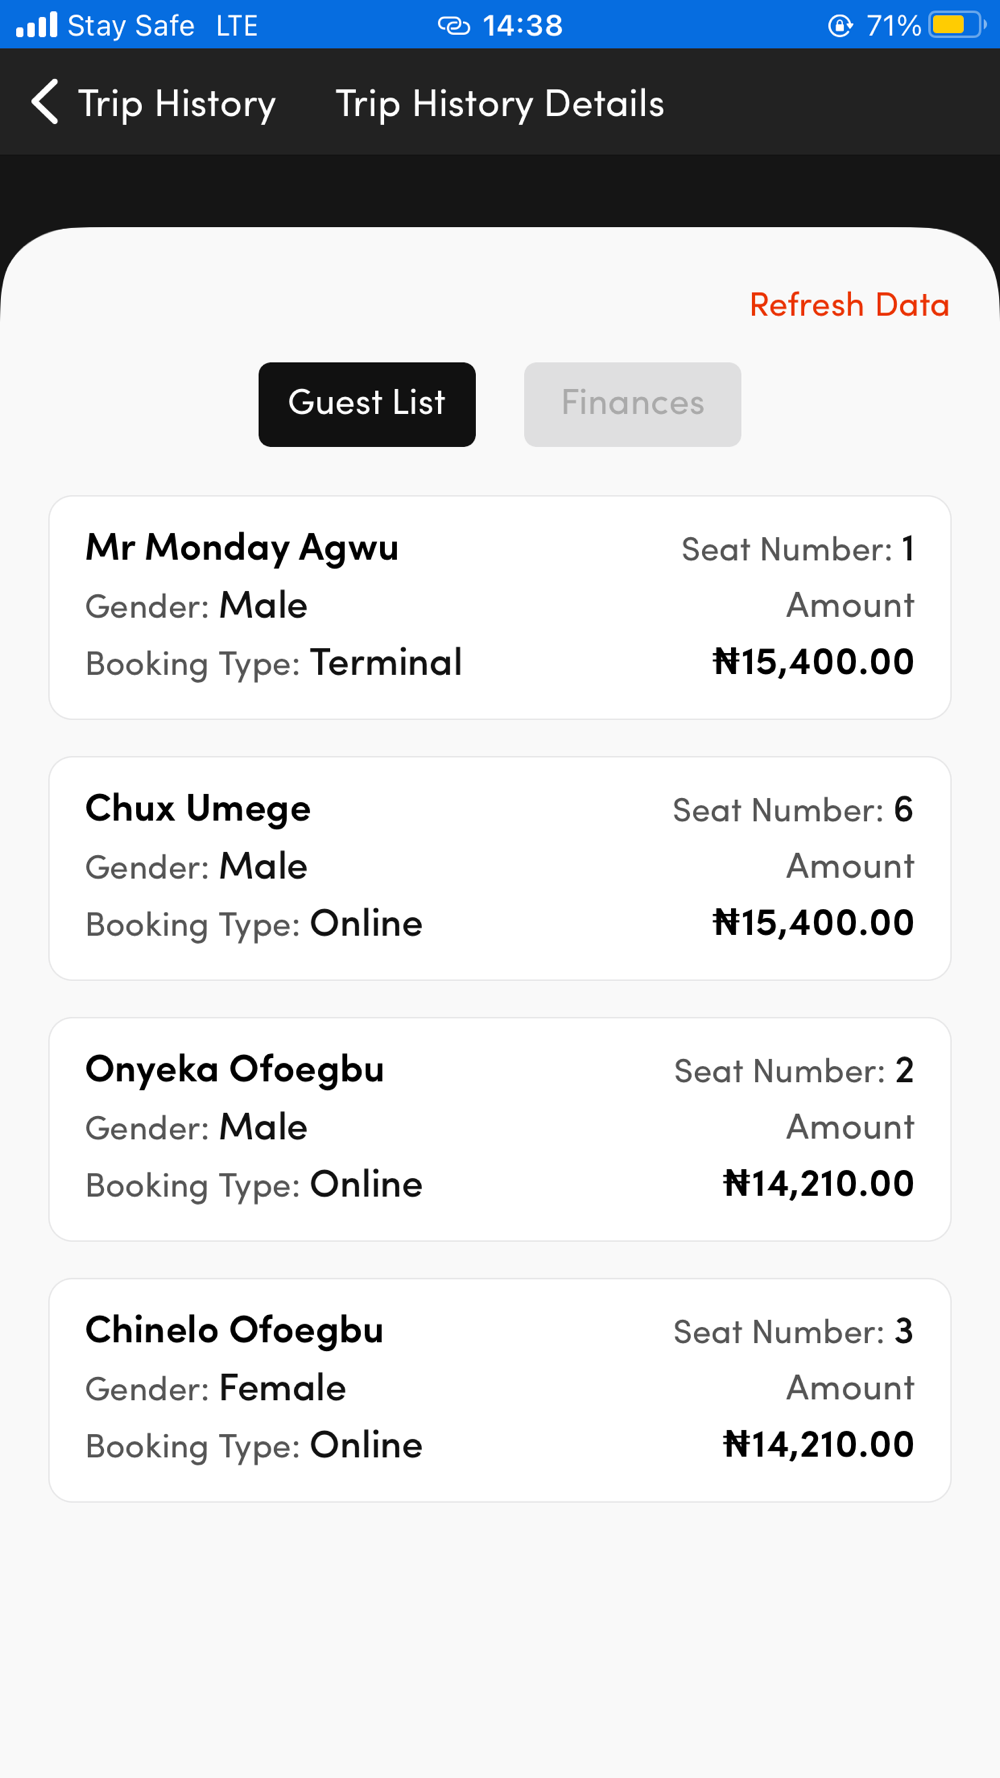The height and width of the screenshot is (1778, 1000).
Task: Tap the 14:38 clock in status bar
Action: (x=523, y=25)
